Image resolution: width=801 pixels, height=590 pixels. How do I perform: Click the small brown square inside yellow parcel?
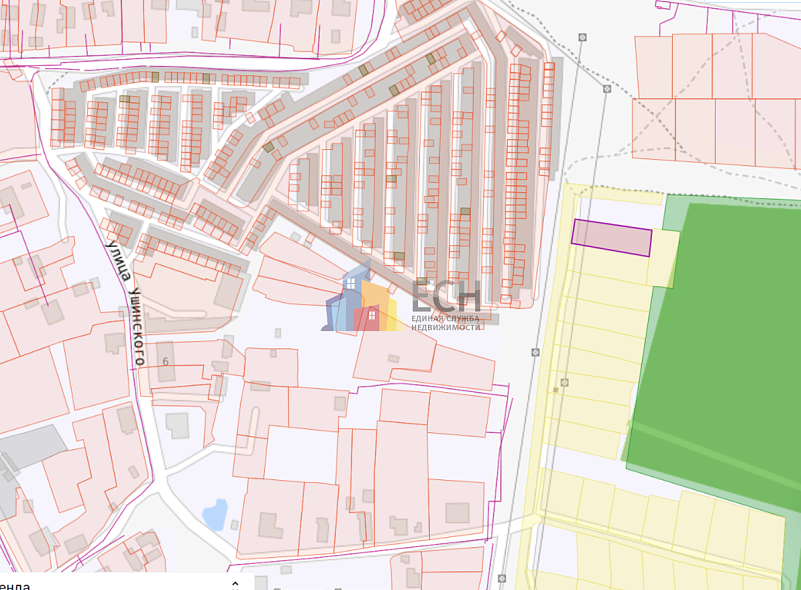coord(555,391)
